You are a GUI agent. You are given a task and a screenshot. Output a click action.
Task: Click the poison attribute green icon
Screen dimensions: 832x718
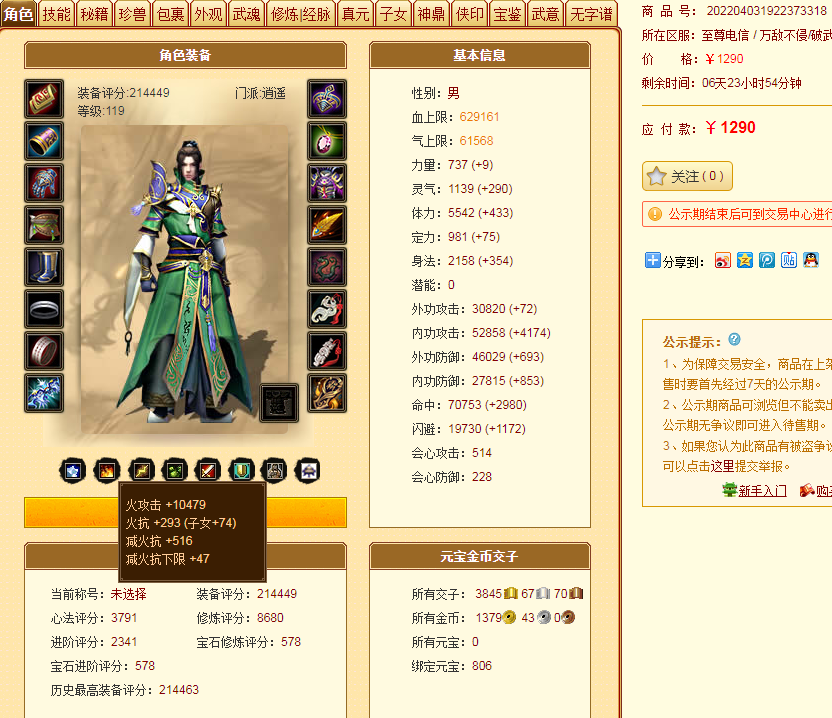pyautogui.click(x=175, y=470)
